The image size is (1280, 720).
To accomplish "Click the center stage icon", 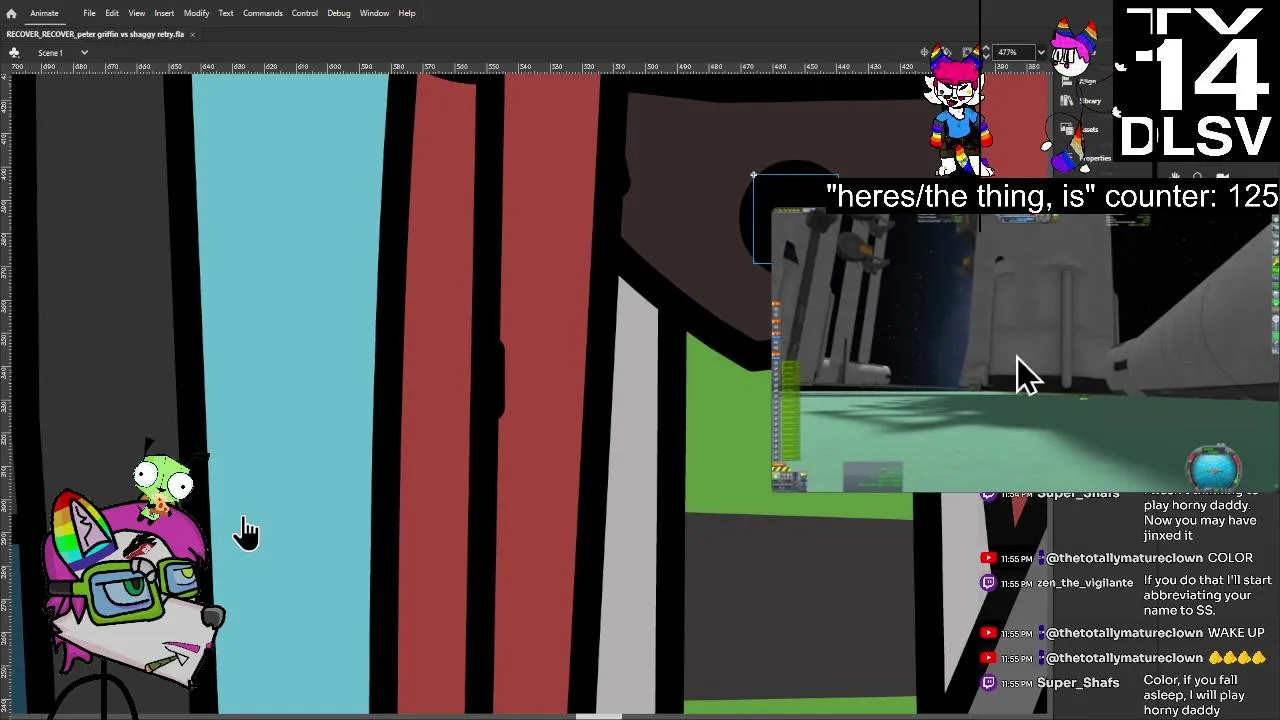I will (x=924, y=52).
